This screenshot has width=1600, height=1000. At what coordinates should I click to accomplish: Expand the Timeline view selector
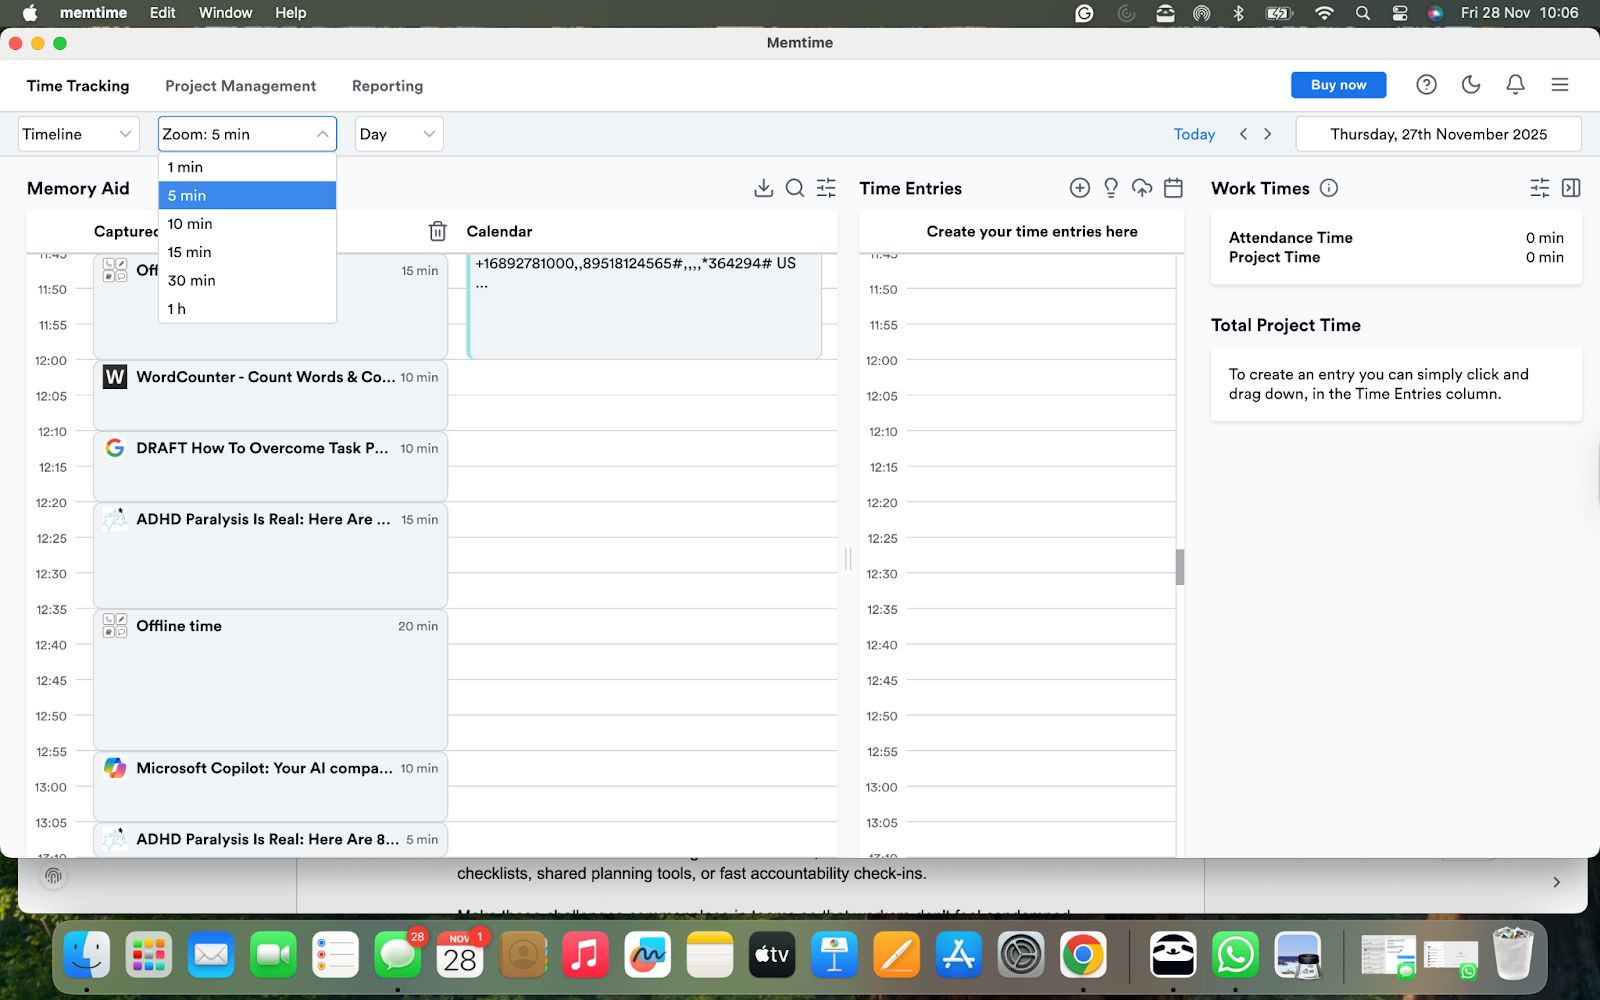77,133
